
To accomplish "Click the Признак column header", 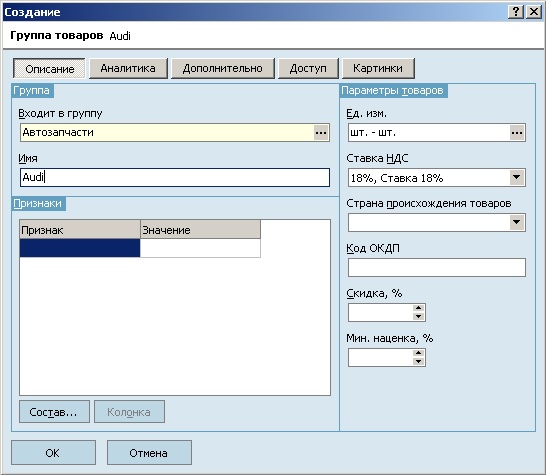I will click(x=80, y=229).
